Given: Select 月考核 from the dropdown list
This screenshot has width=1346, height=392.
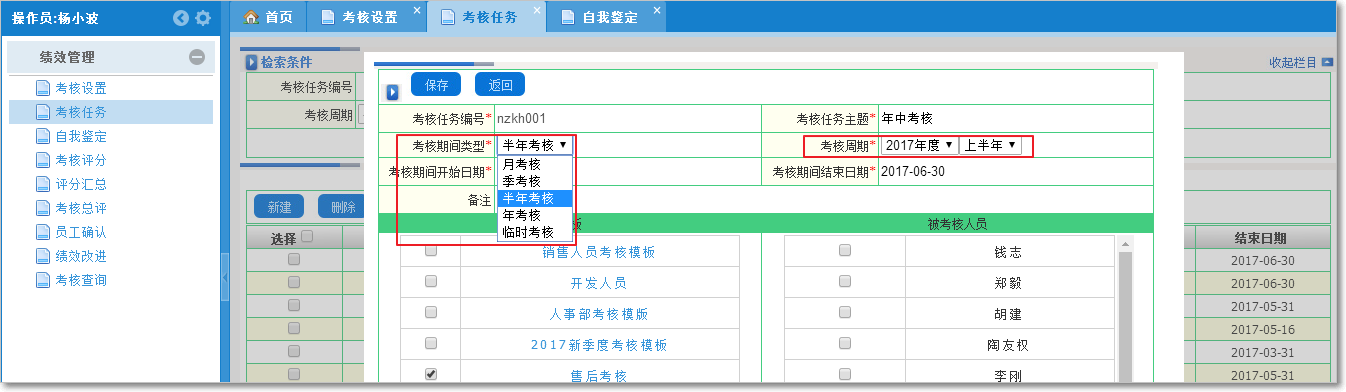Looking at the screenshot, I should (x=535, y=164).
